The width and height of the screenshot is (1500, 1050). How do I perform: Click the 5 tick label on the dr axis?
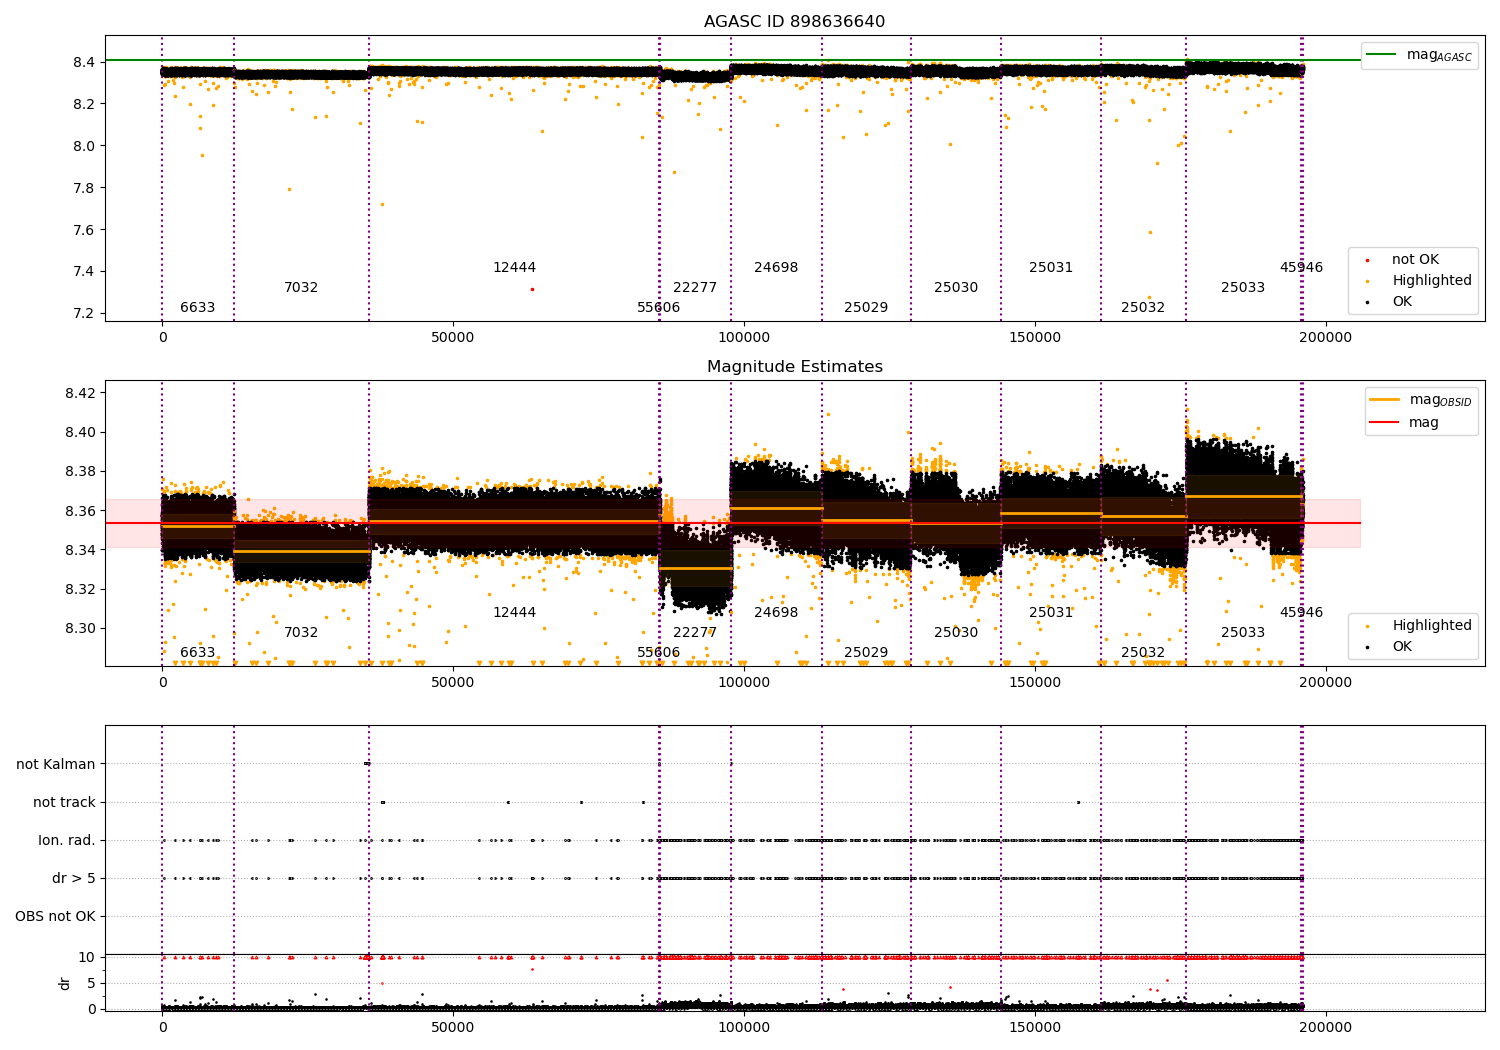(x=92, y=983)
